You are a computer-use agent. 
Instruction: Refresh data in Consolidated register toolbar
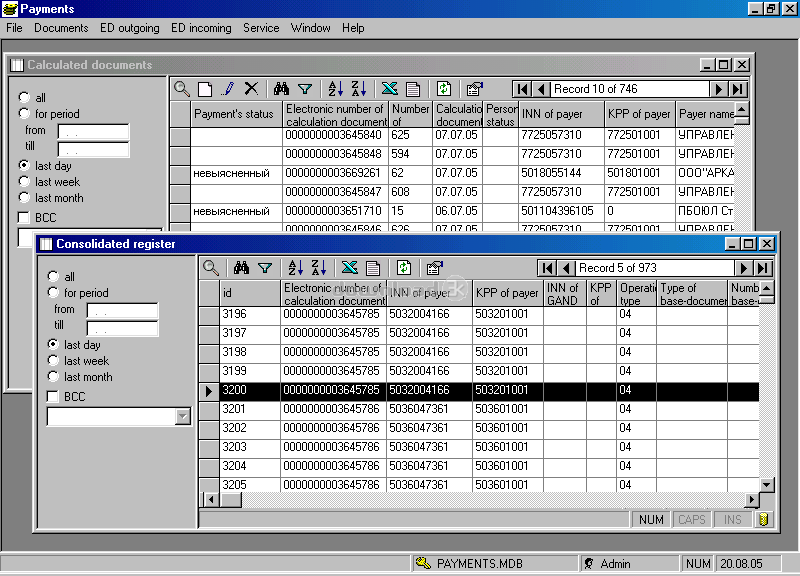click(x=404, y=268)
